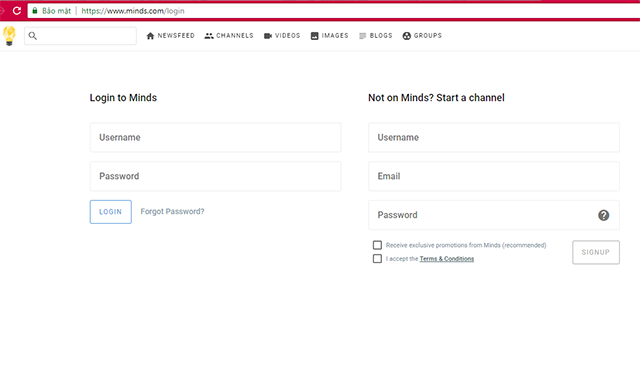Open the Groups nav item
Viewport: 640px width, 389px height.
click(x=422, y=36)
